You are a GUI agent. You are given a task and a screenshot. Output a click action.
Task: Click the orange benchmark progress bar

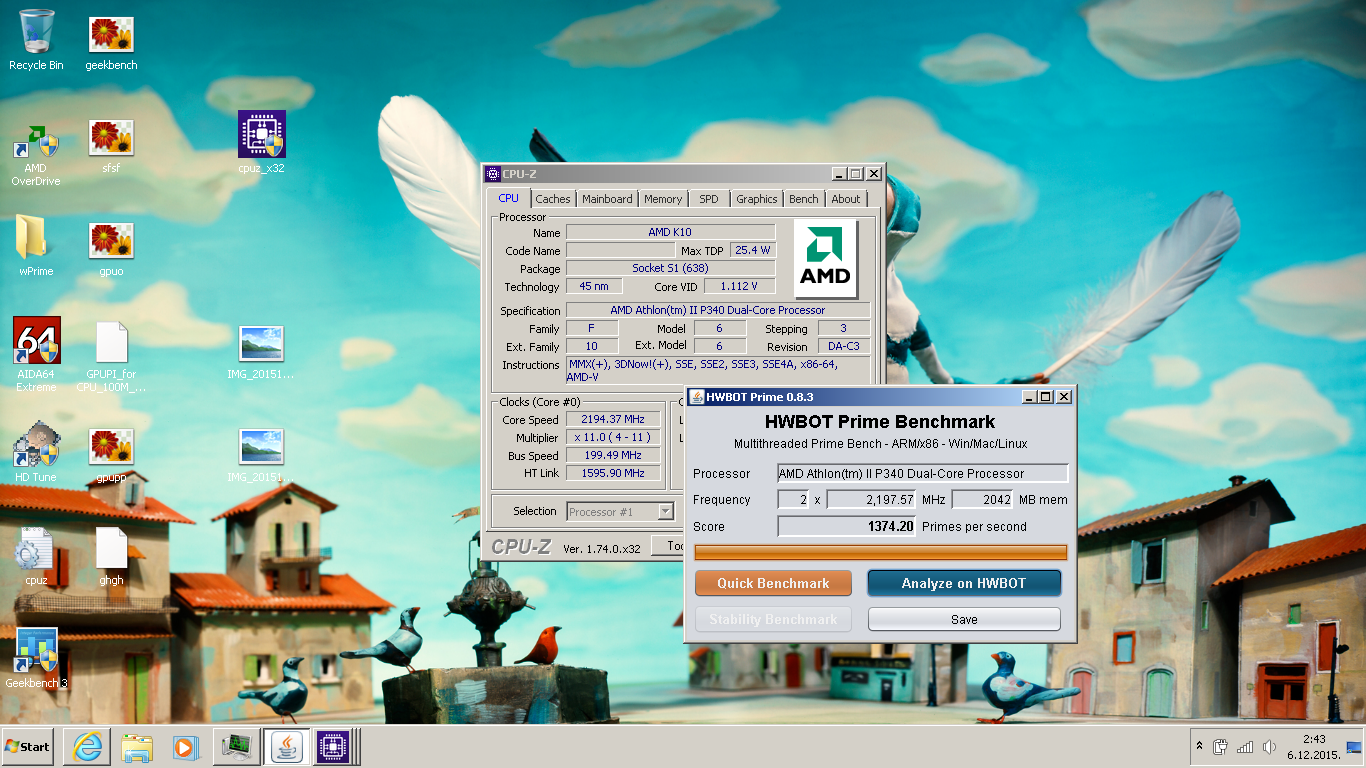tap(881, 552)
